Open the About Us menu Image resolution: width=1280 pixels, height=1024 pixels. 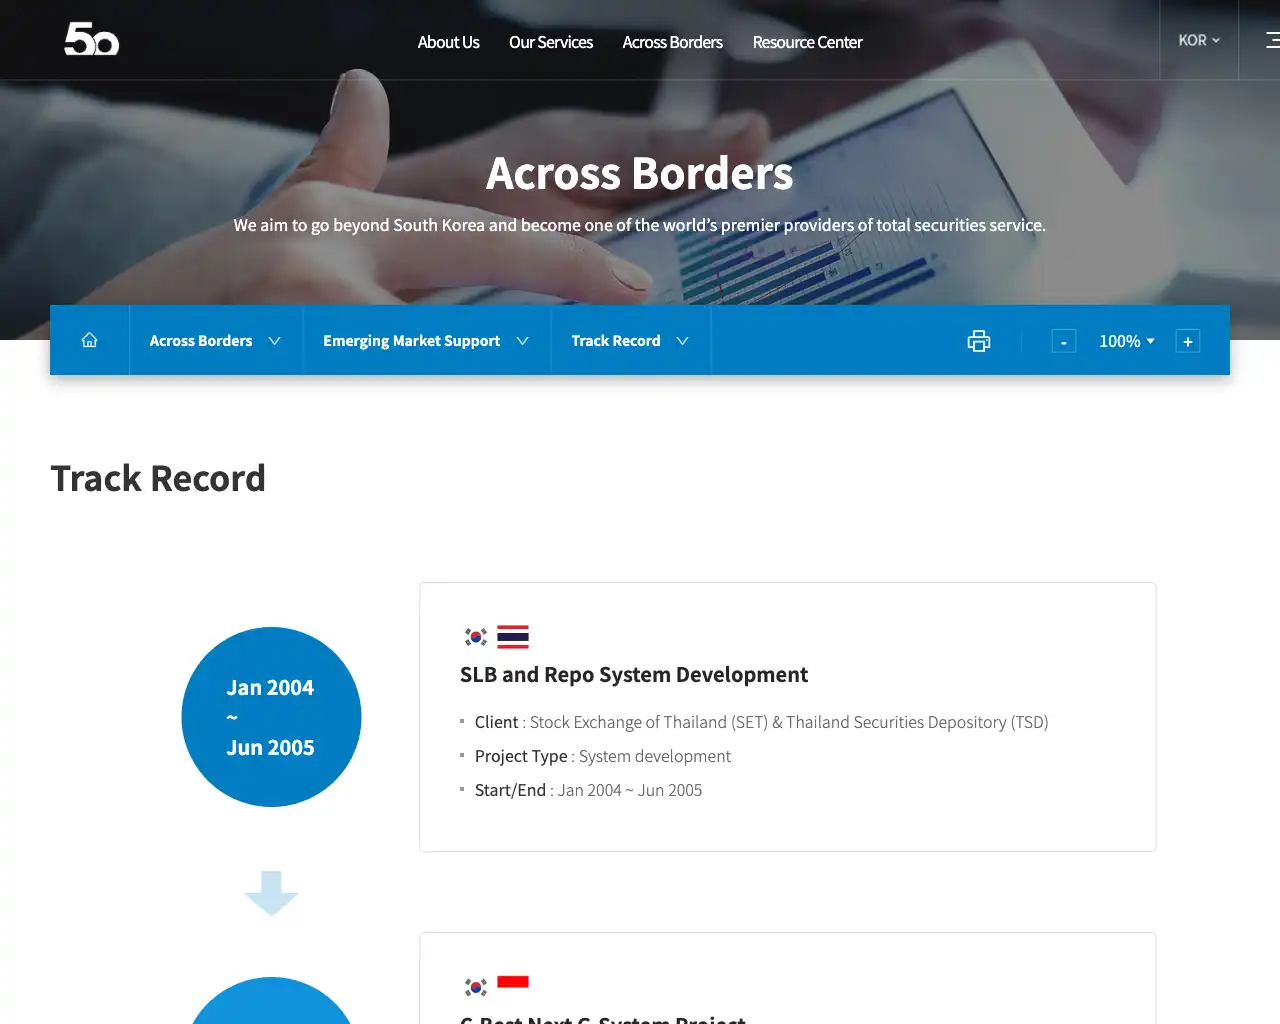click(448, 42)
